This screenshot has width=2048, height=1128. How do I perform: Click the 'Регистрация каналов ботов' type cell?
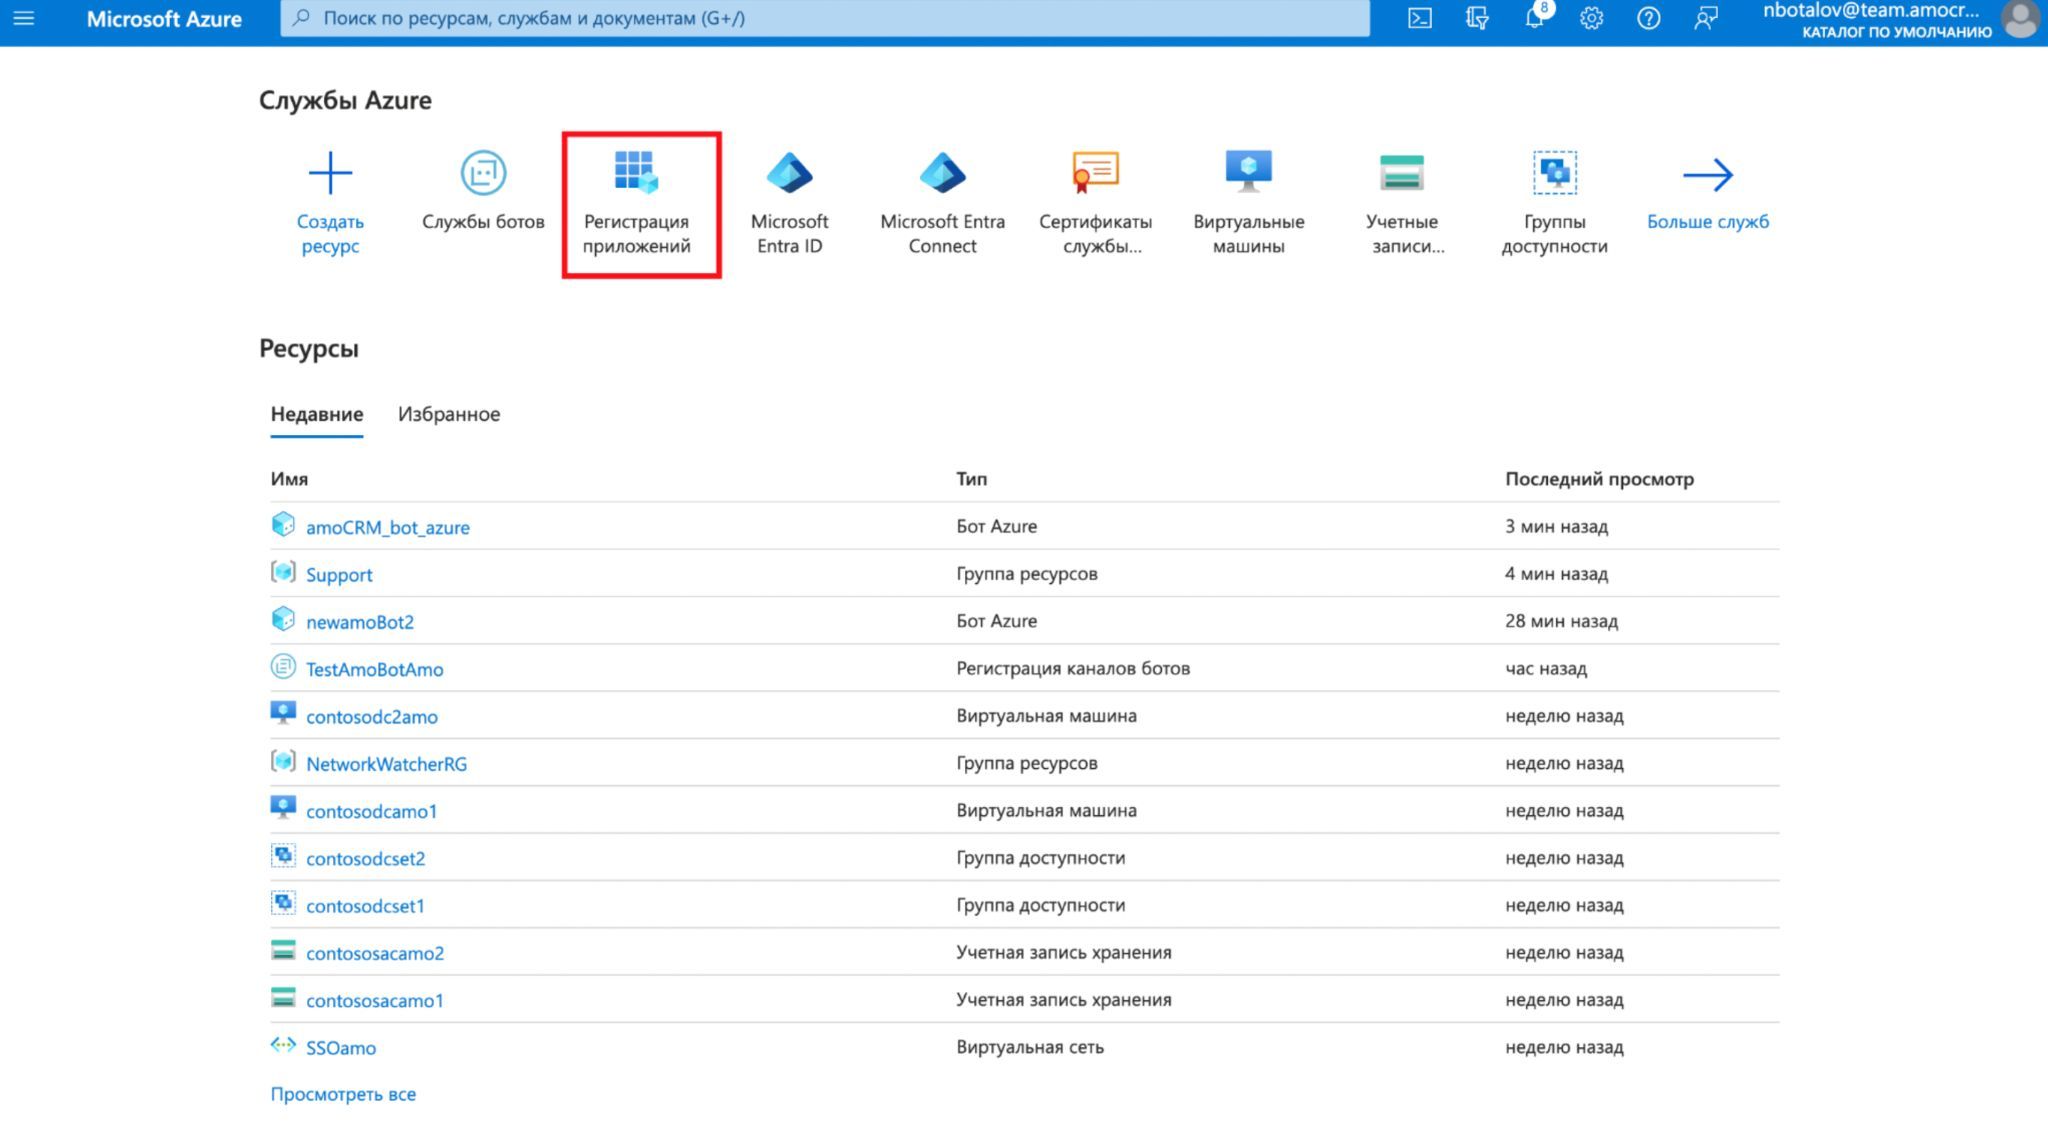click(x=1073, y=668)
